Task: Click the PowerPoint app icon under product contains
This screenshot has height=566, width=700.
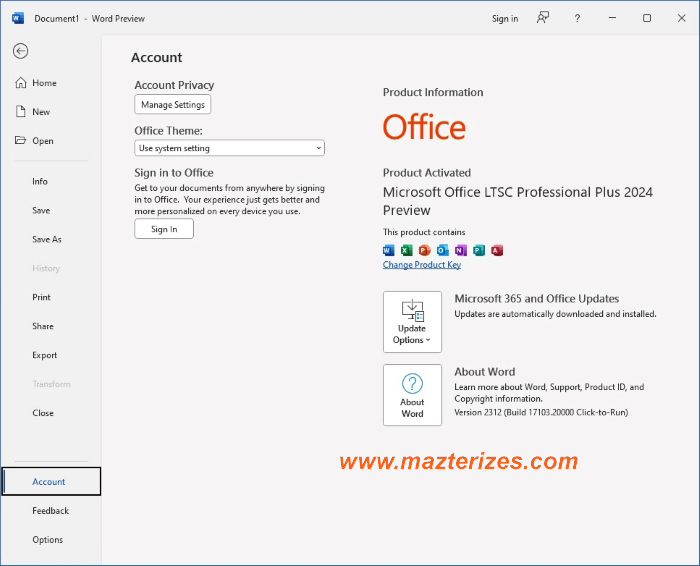Action: click(x=425, y=250)
